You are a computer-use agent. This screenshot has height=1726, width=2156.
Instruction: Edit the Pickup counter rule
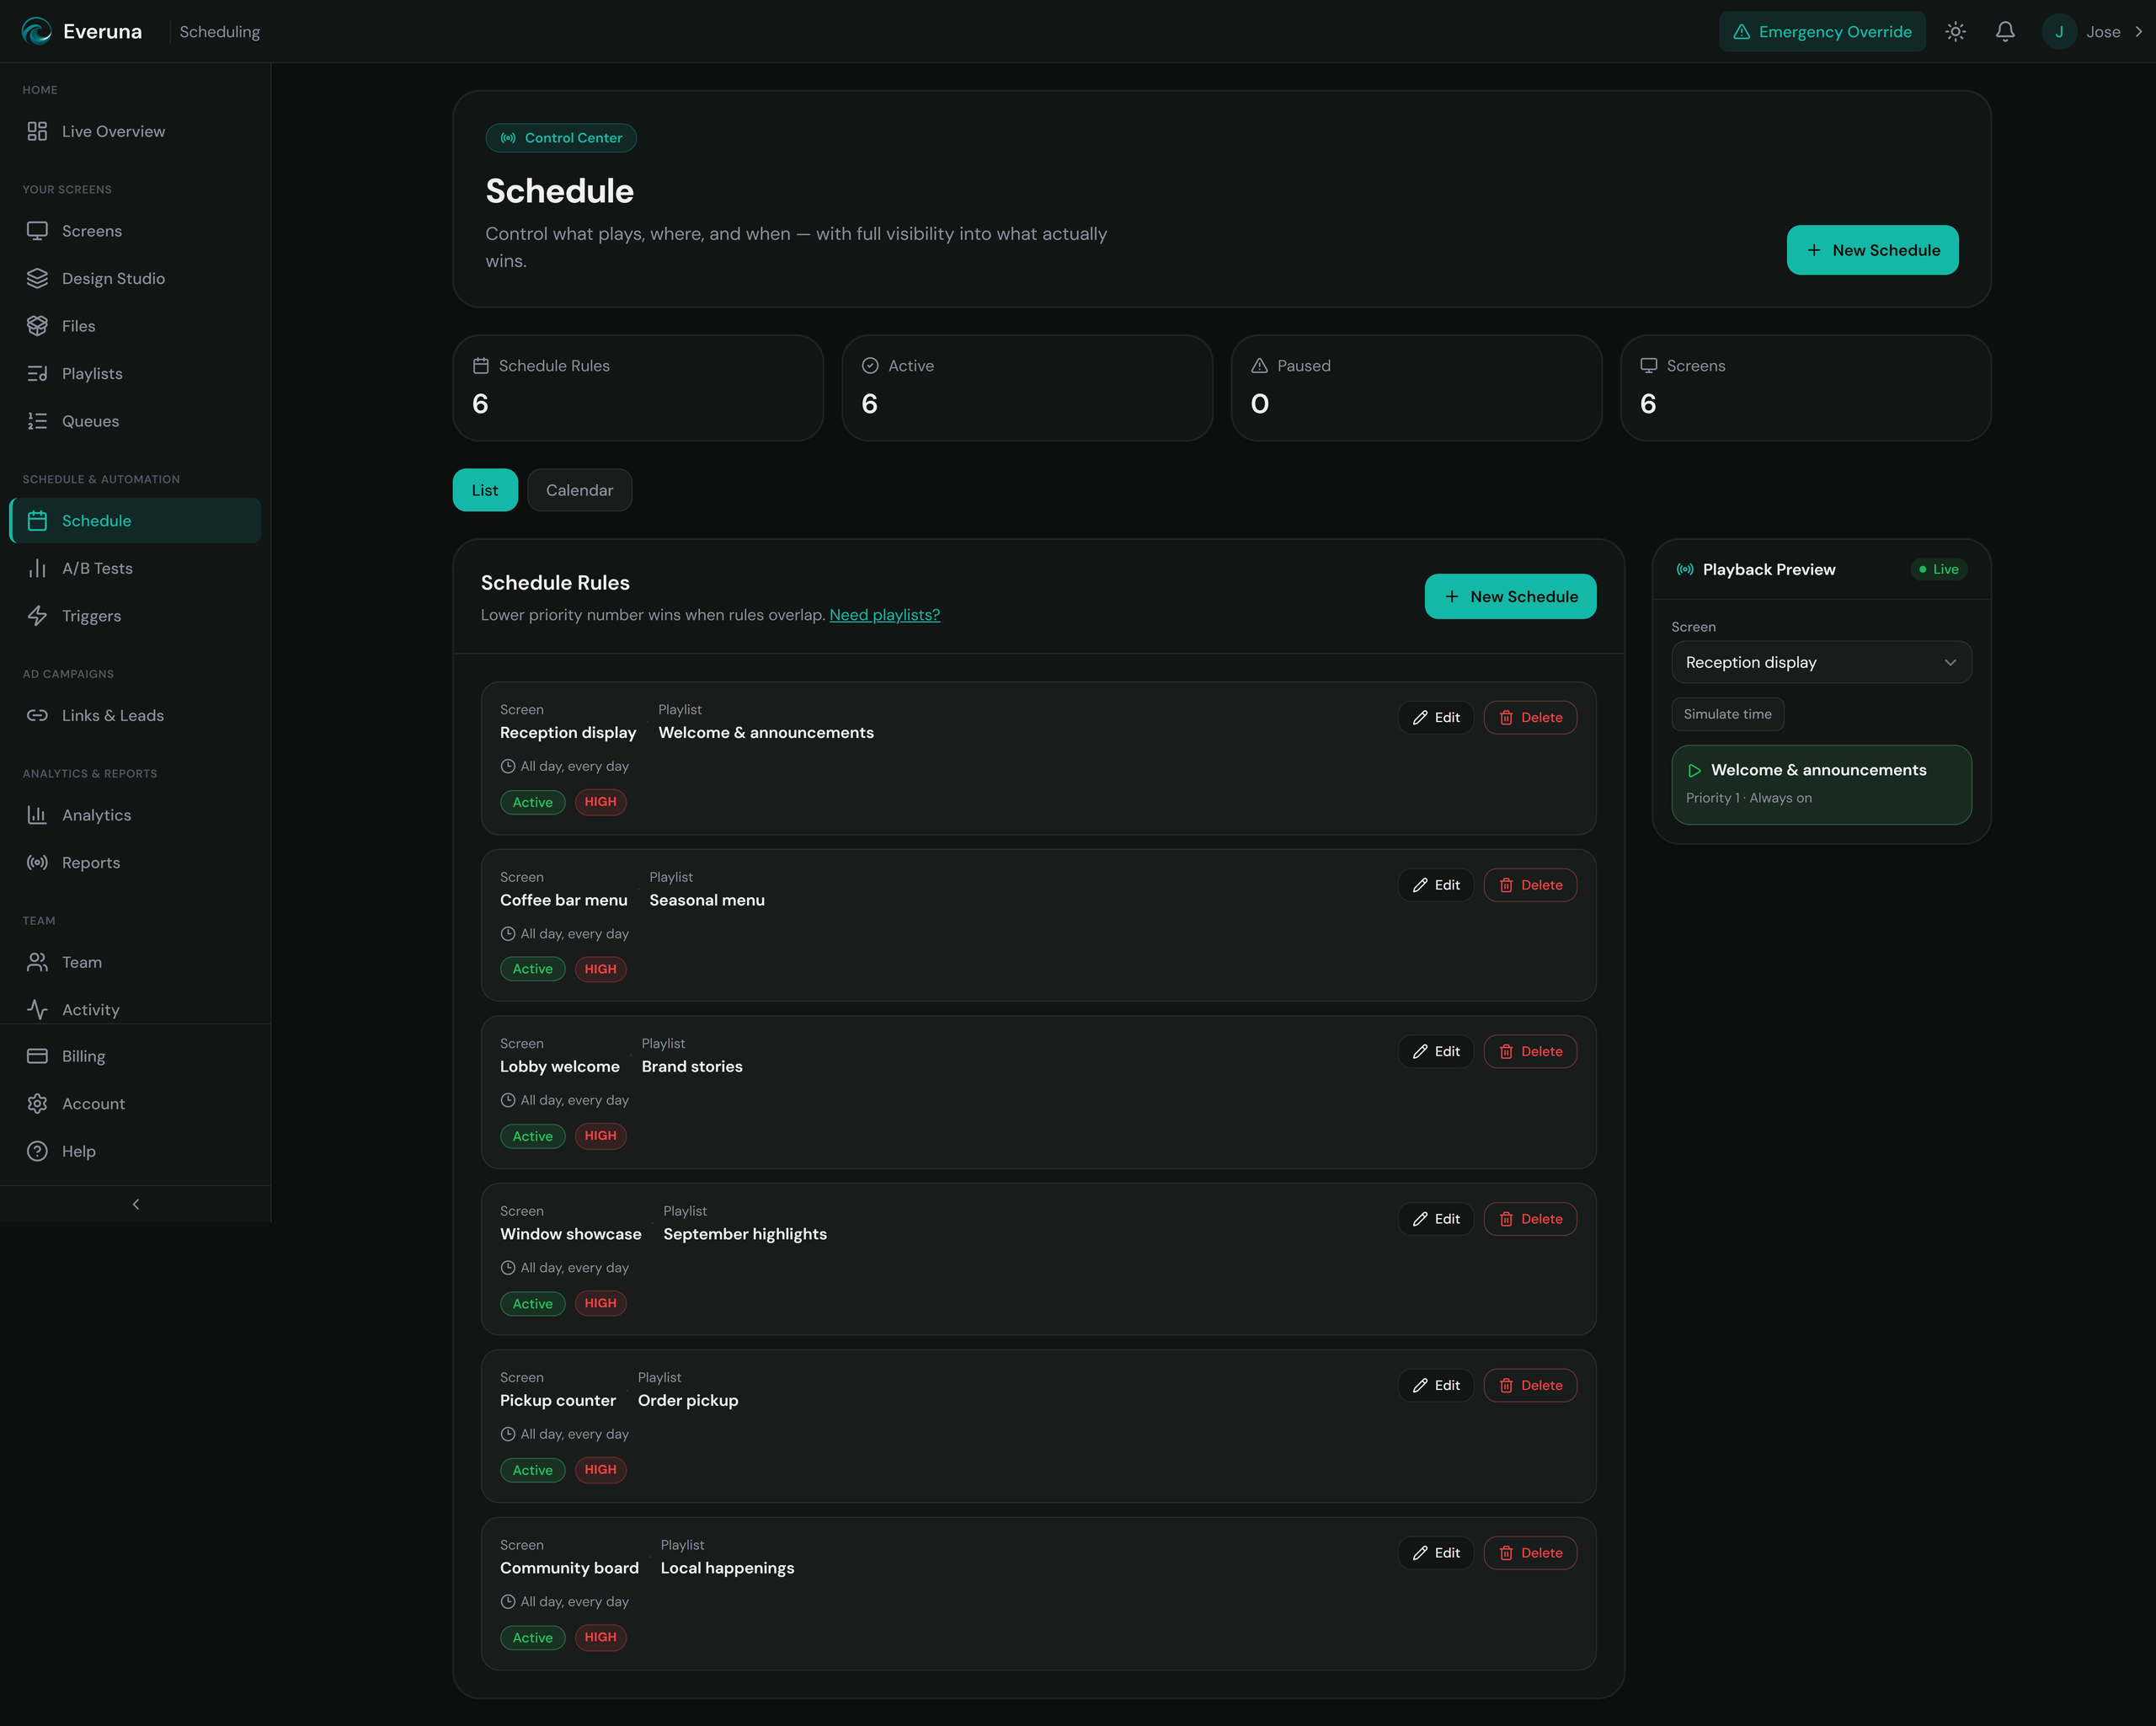[1435, 1385]
